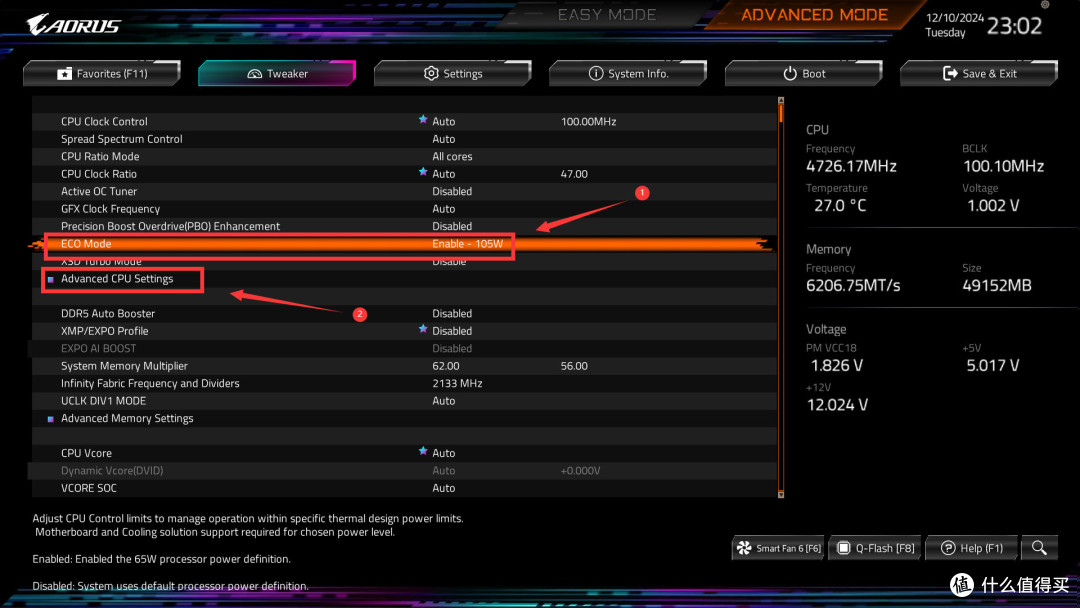Open the System Info info icon
The width and height of the screenshot is (1080, 608).
(x=597, y=72)
